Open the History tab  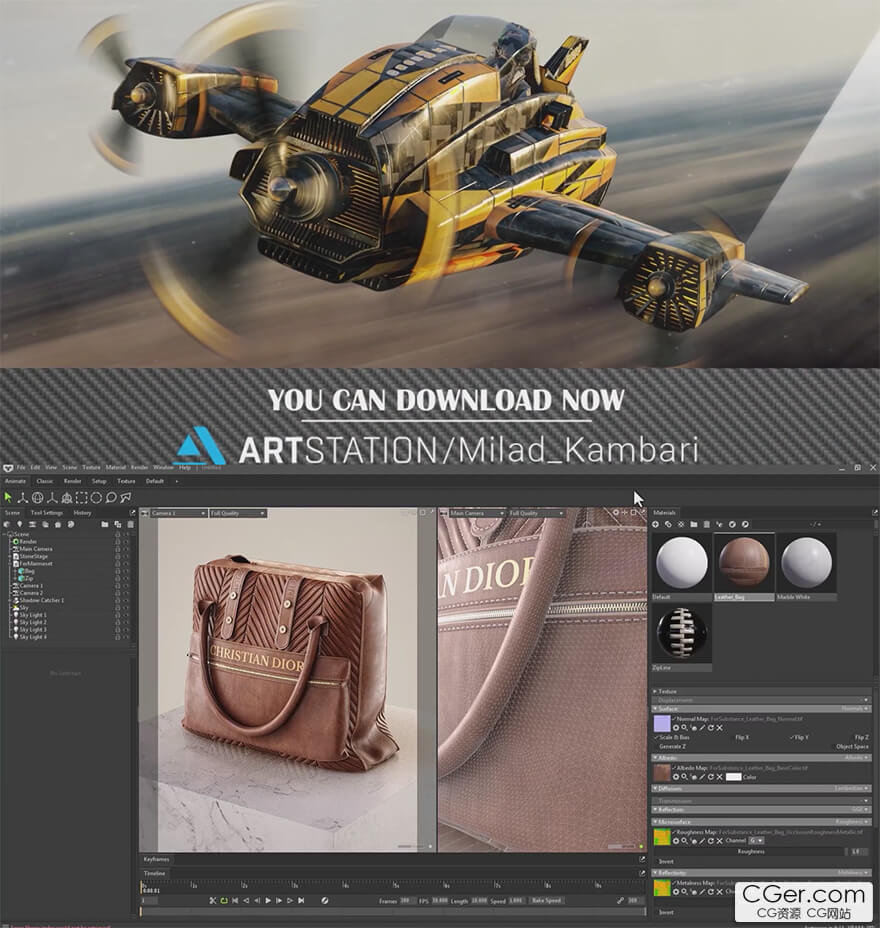click(x=82, y=513)
